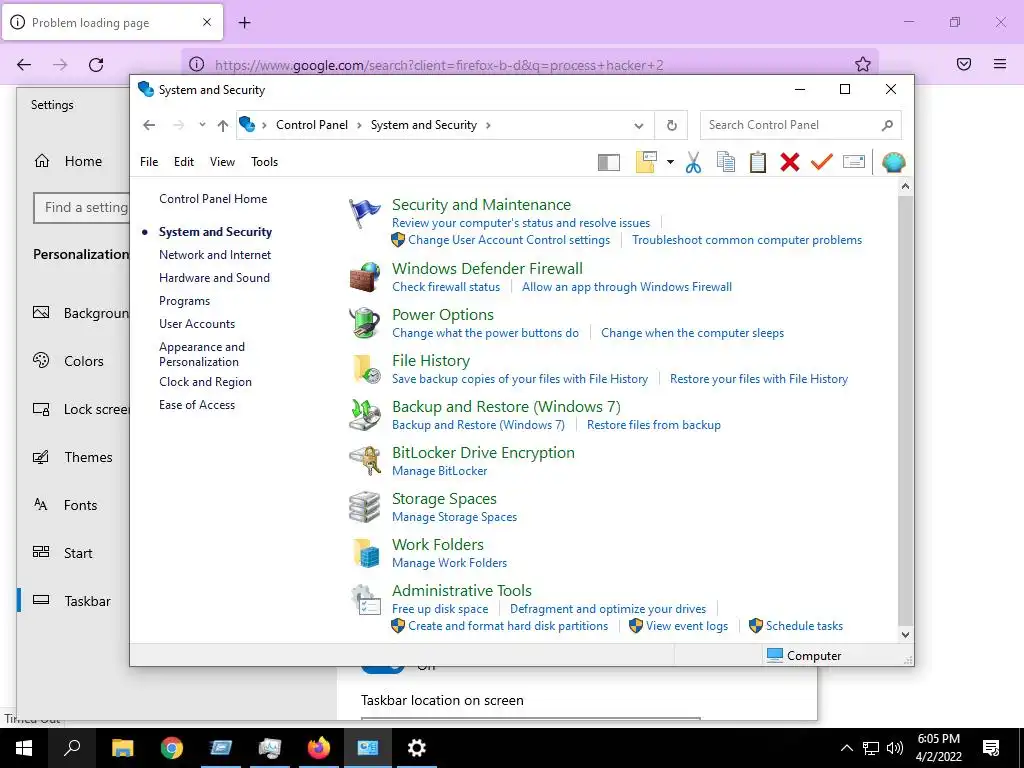Click the Copy toolbar icon

(726, 162)
